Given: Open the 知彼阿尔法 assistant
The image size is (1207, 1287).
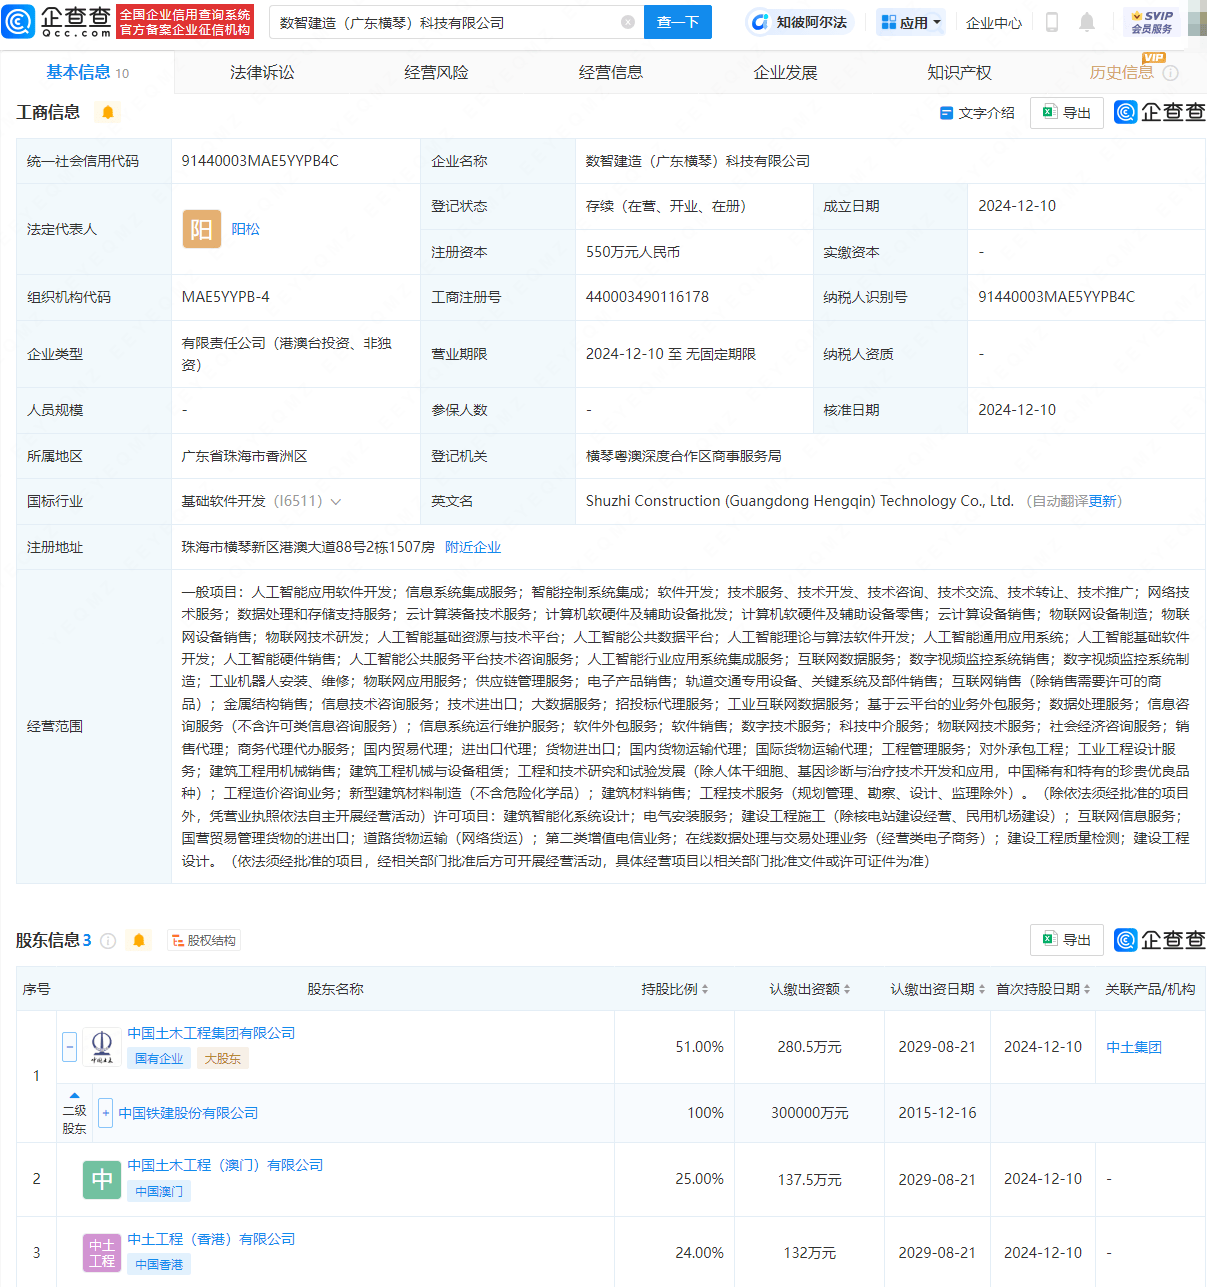Looking at the screenshot, I should point(800,22).
